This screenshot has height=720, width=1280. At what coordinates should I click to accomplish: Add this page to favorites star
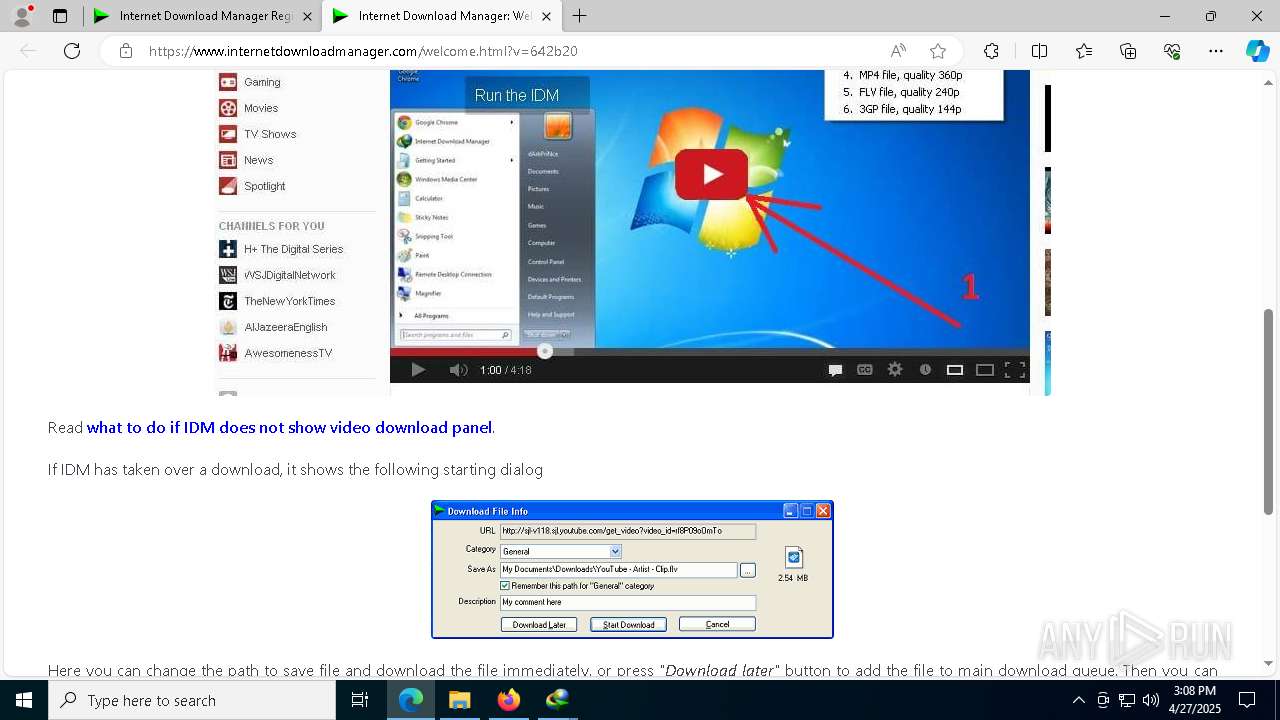pyautogui.click(x=937, y=51)
